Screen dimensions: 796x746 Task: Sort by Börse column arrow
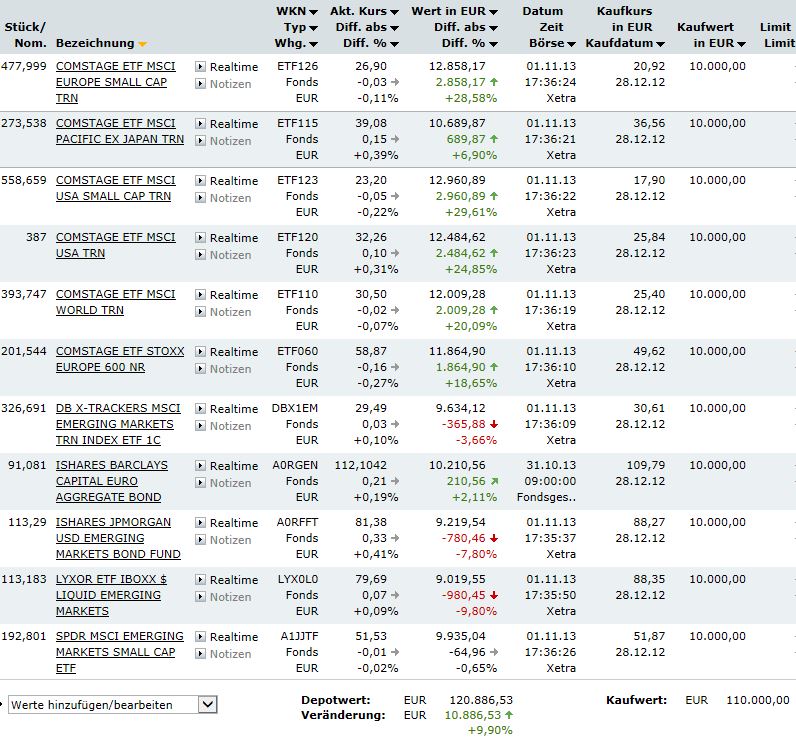pyautogui.click(x=571, y=45)
